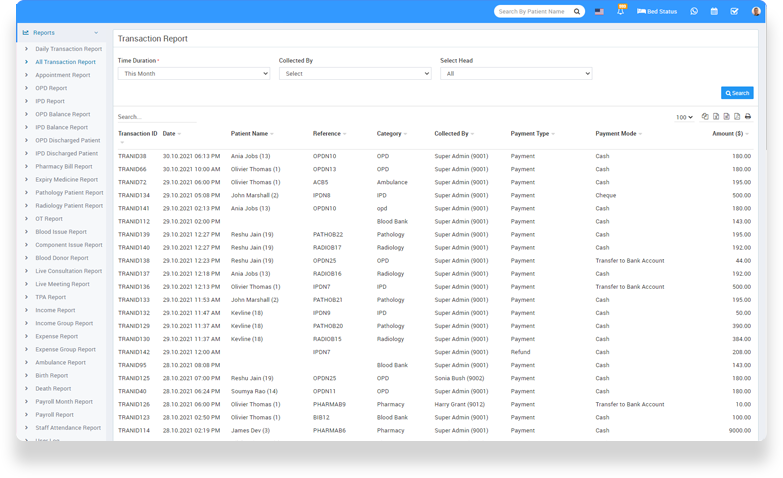
Task: Expand the Select Head dropdown
Action: (x=516, y=74)
